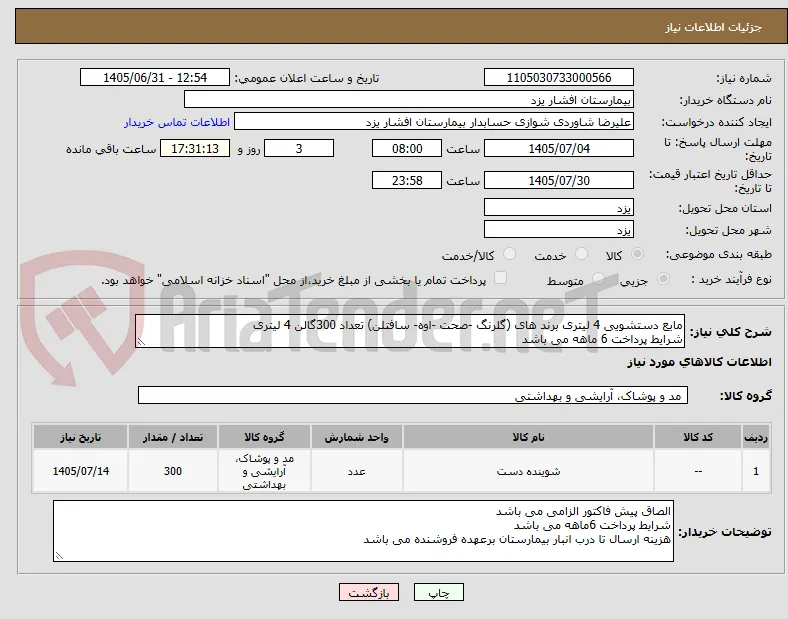Click the requester field علیرضا شاوردی شوازی
Viewport: 788px width, 619px height.
(x=434, y=122)
